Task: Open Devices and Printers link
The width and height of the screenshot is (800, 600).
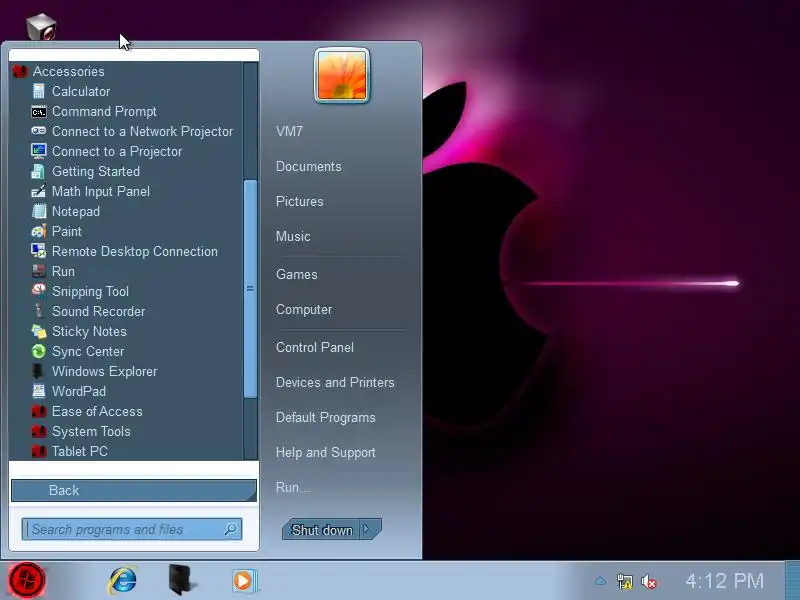Action: pos(335,383)
